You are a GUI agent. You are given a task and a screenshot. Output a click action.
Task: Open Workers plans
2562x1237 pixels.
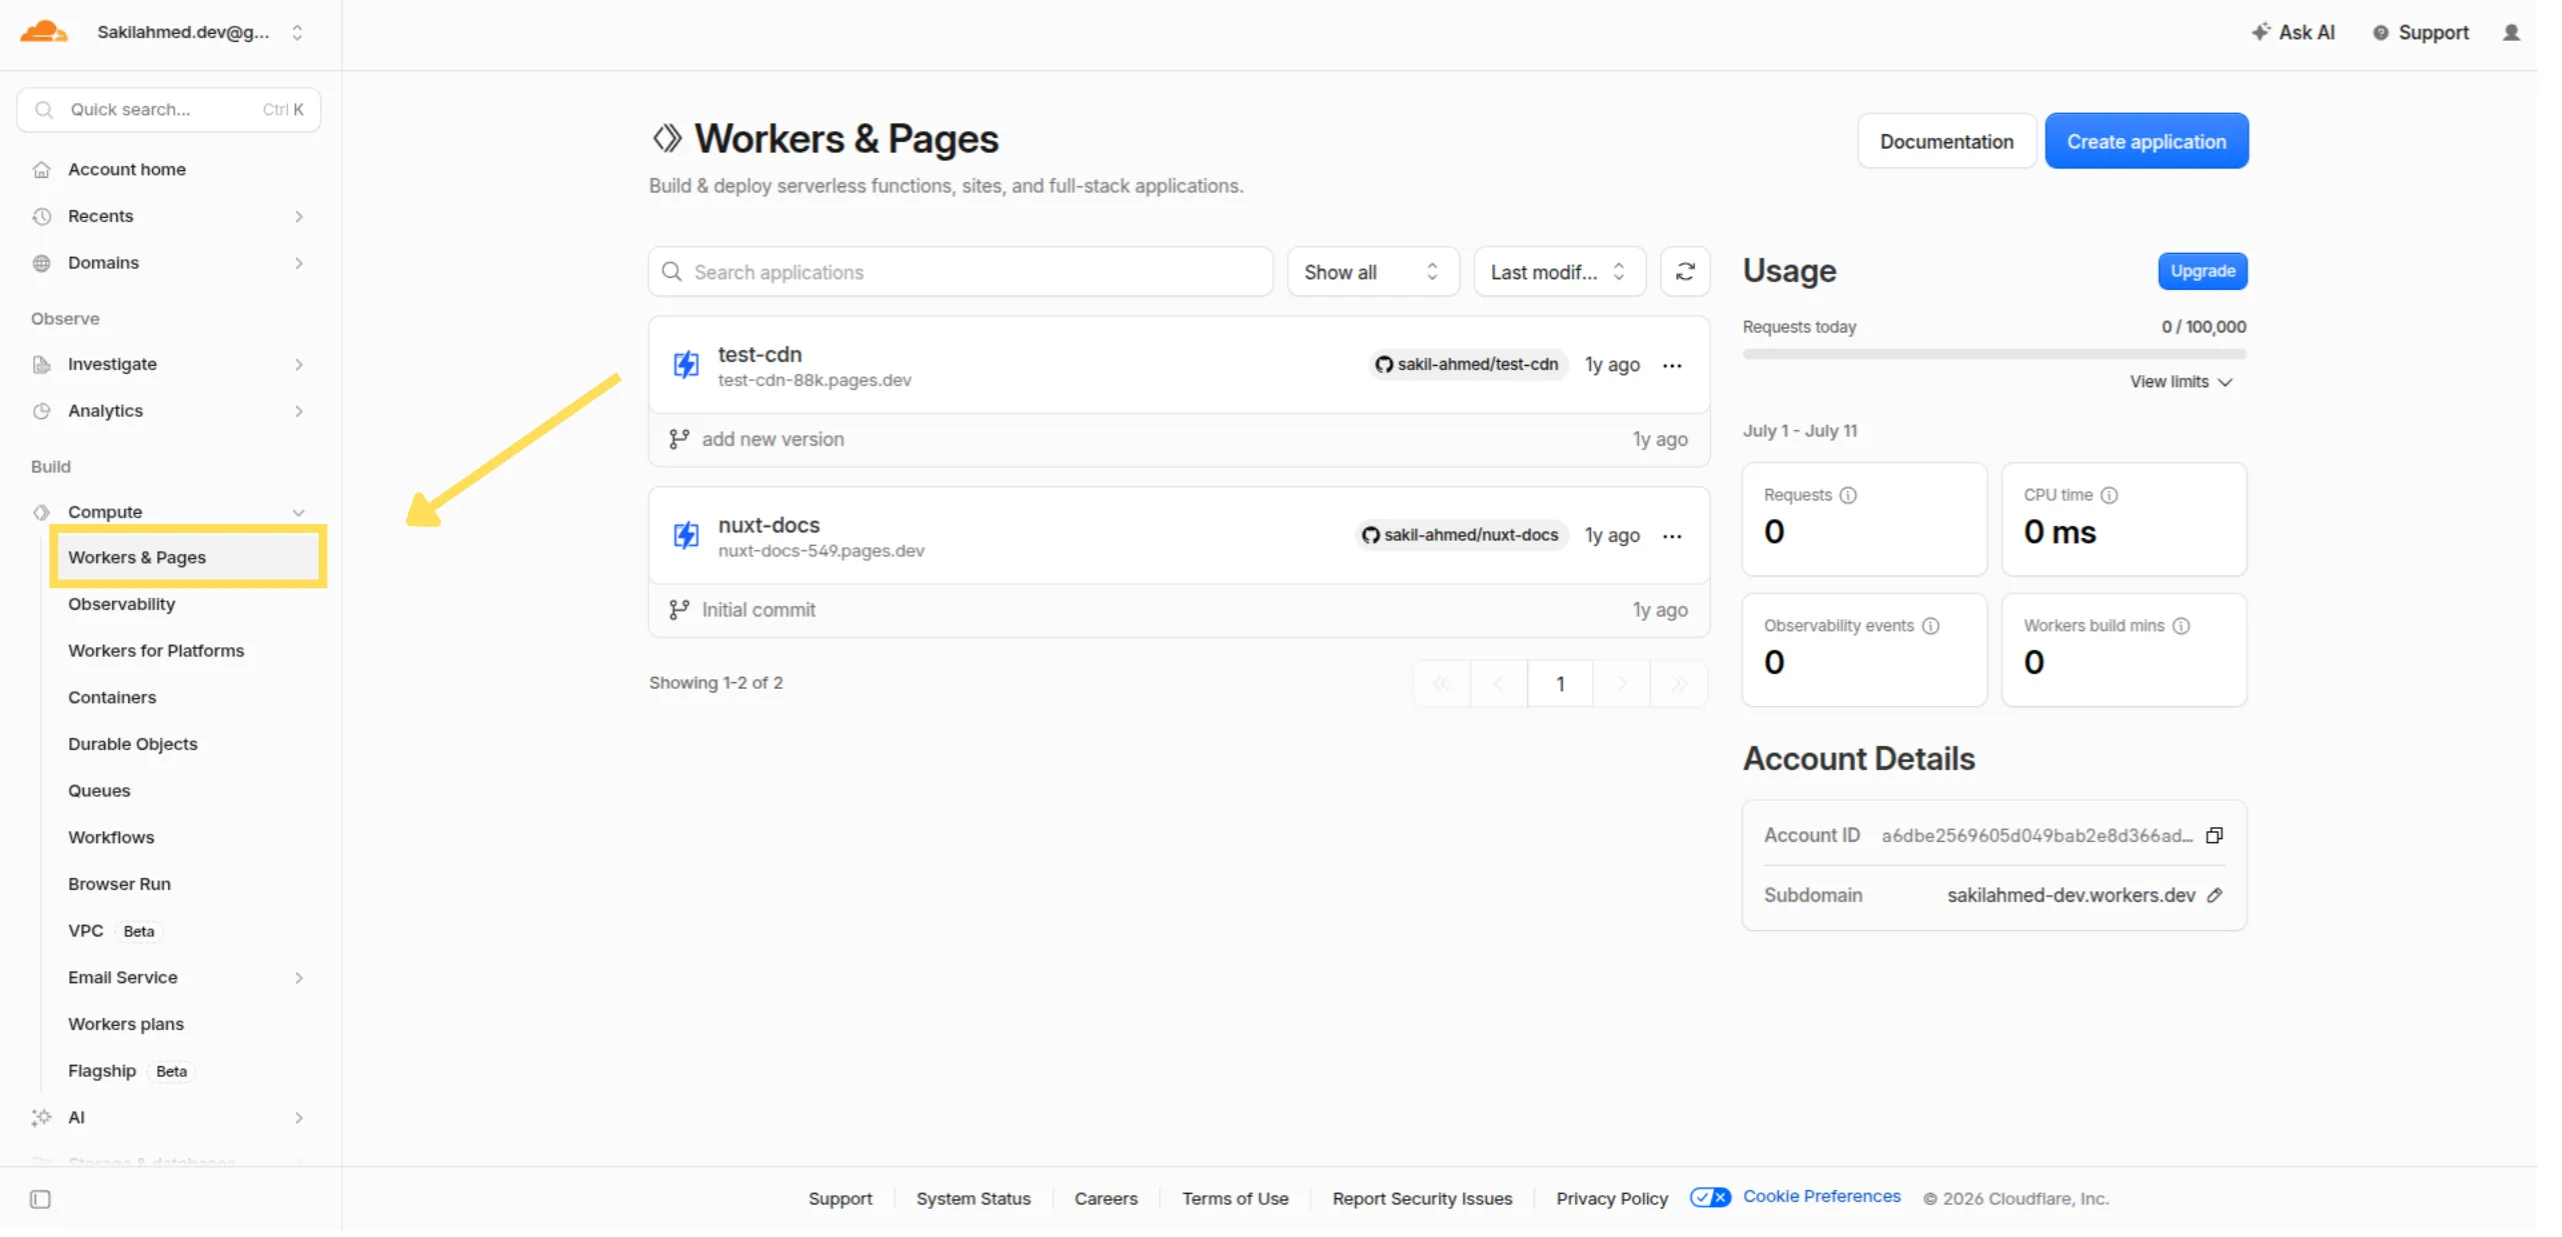pyautogui.click(x=126, y=1025)
